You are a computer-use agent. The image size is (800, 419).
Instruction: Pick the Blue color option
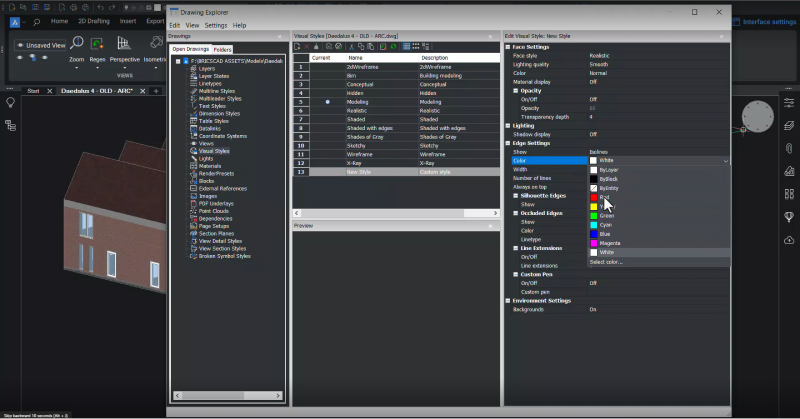(x=659, y=234)
